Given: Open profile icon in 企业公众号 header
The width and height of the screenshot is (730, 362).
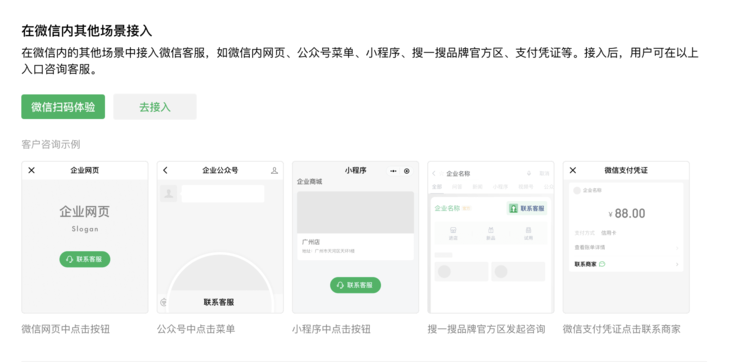Looking at the screenshot, I should tap(274, 171).
